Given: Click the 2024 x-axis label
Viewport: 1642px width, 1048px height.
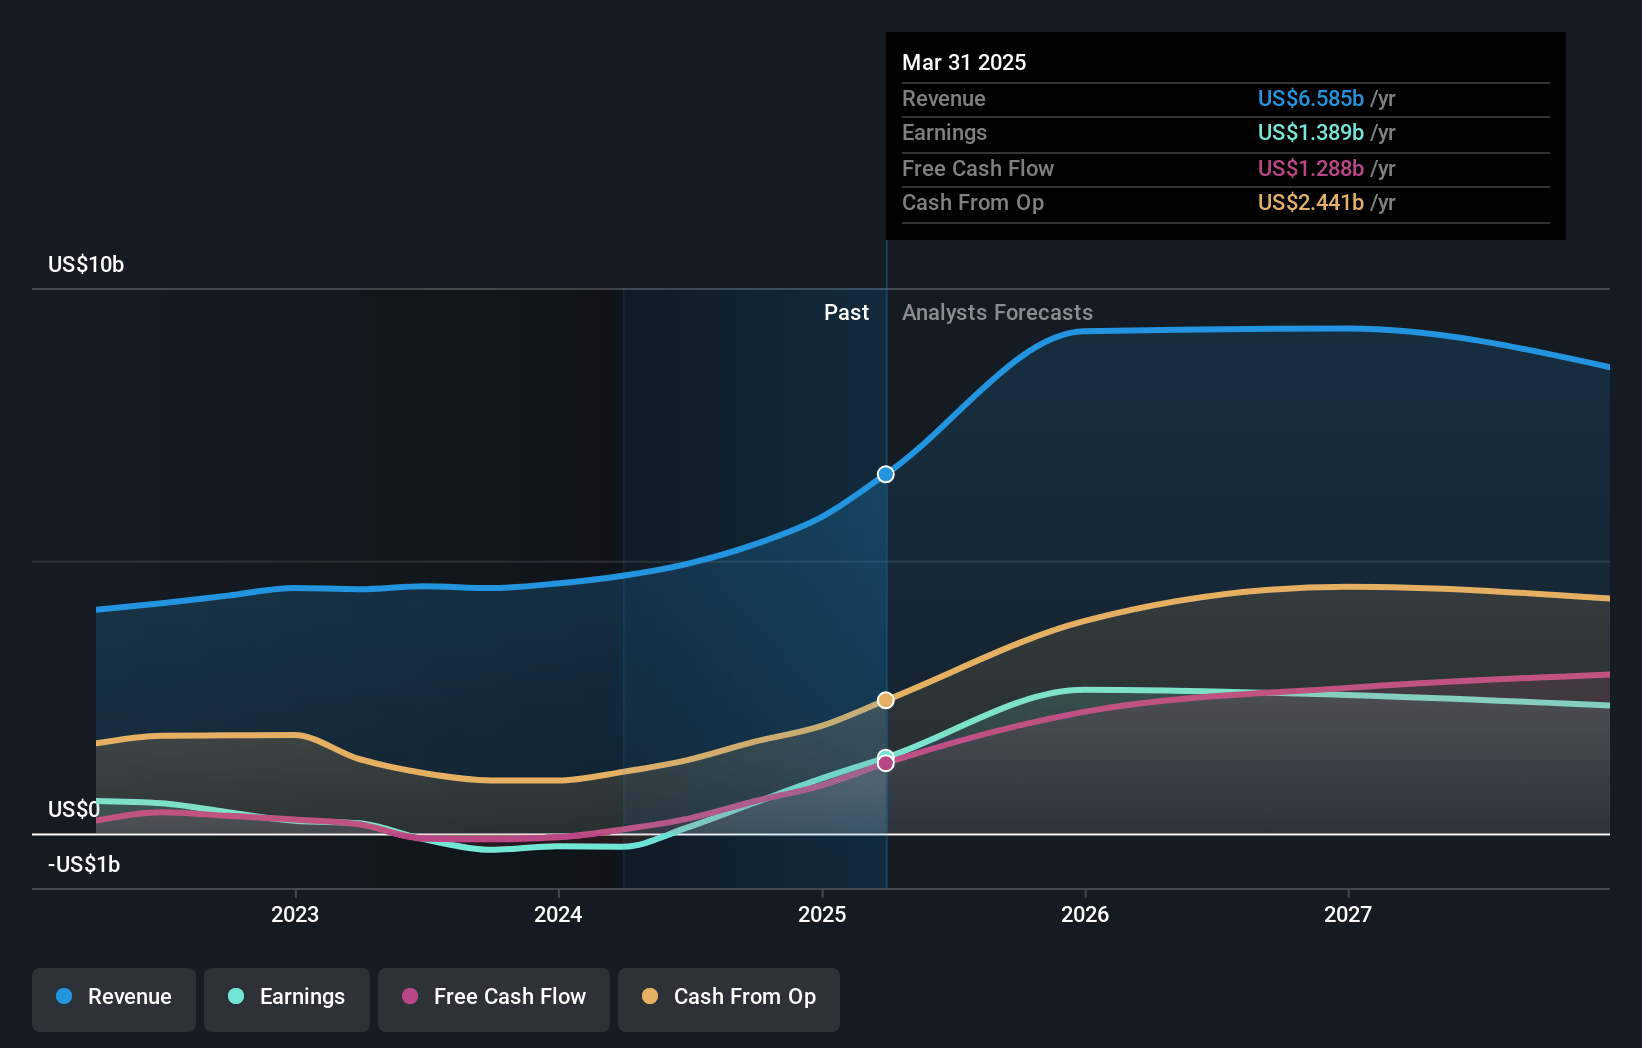Looking at the screenshot, I should [x=558, y=914].
